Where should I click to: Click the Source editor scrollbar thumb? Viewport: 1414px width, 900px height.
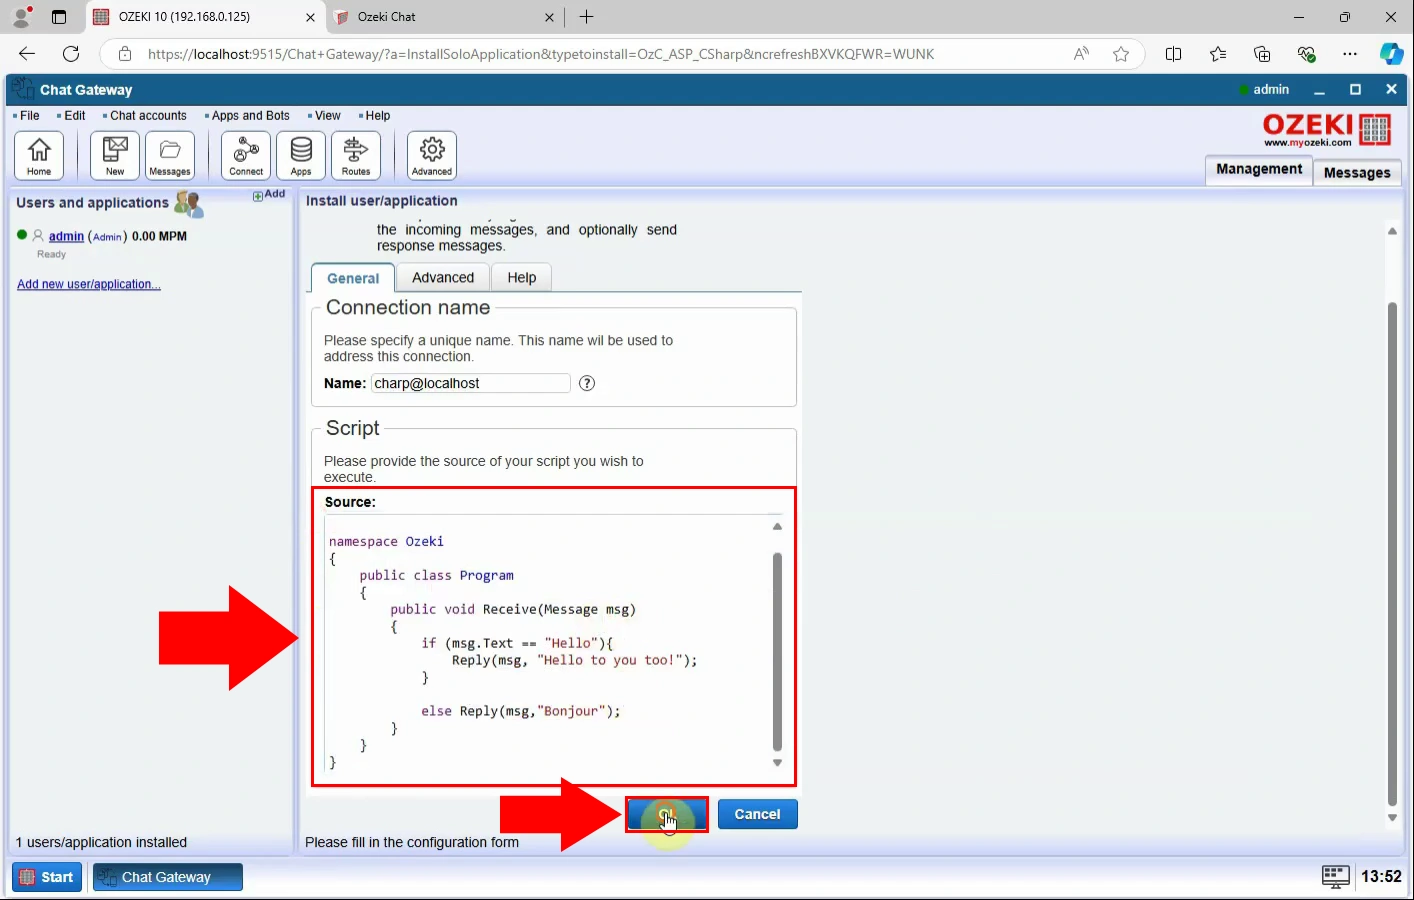coord(777,652)
